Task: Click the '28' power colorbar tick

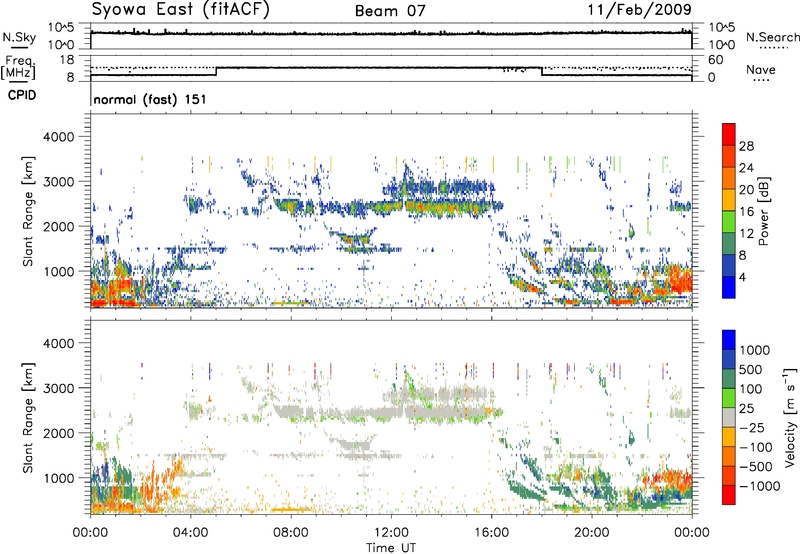Action: click(x=746, y=146)
